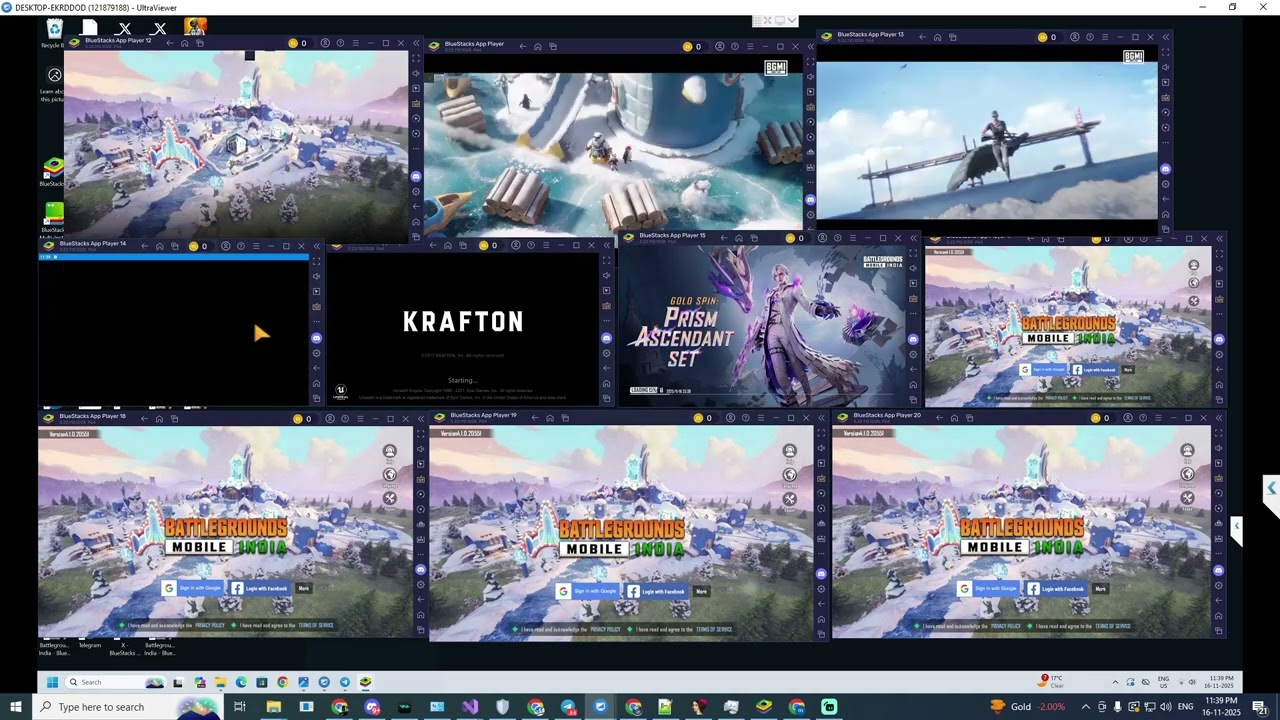Click the Player 14 blue loading progress bar
Screen dimensions: 1280x720
click(174, 257)
